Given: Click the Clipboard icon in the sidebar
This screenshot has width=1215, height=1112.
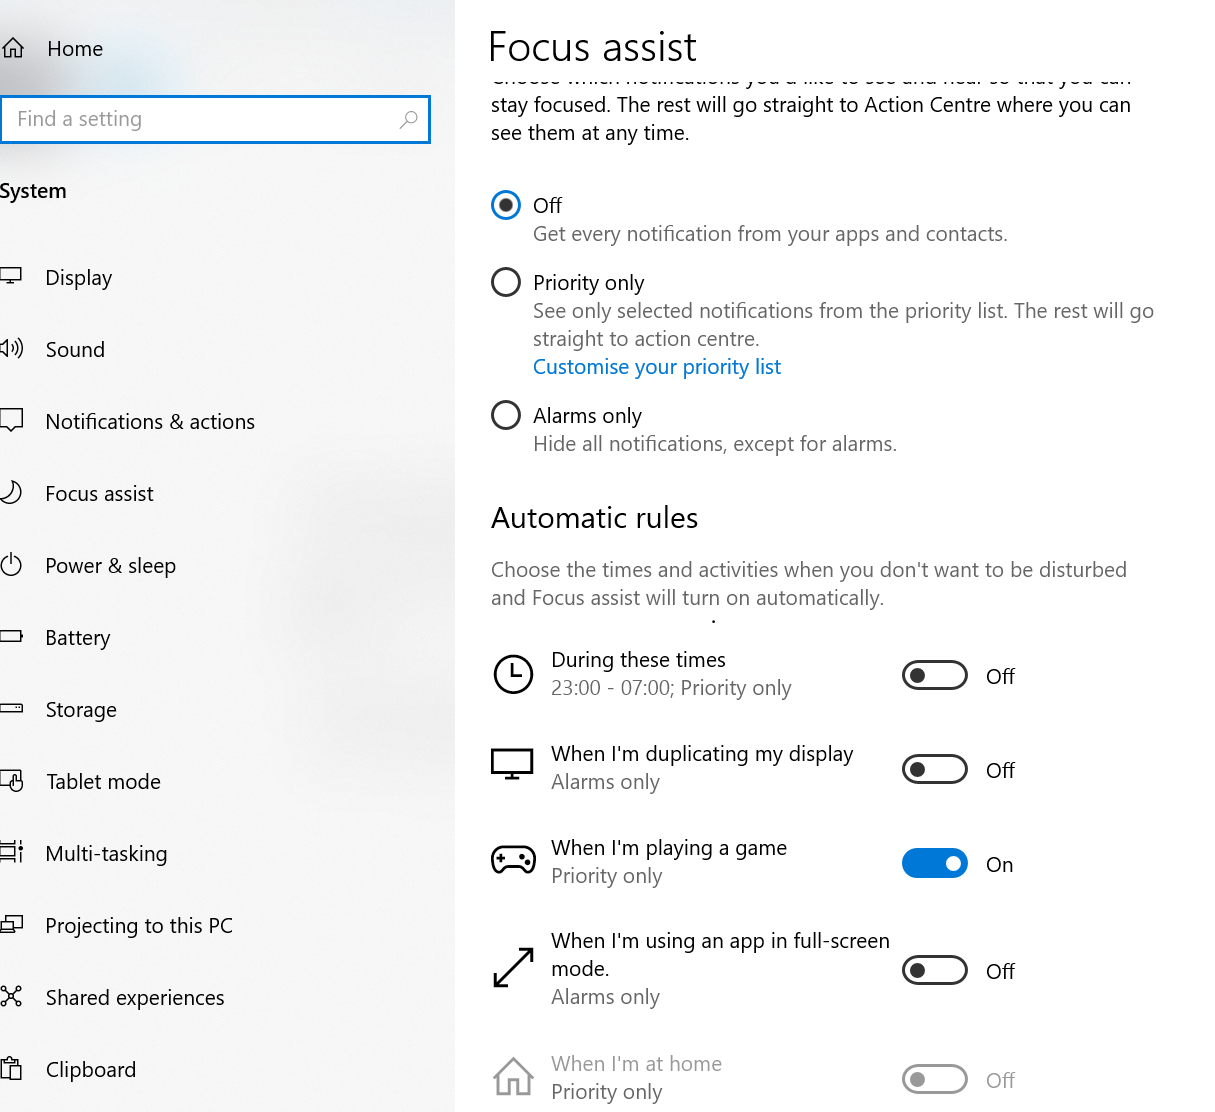Looking at the screenshot, I should (x=12, y=1069).
